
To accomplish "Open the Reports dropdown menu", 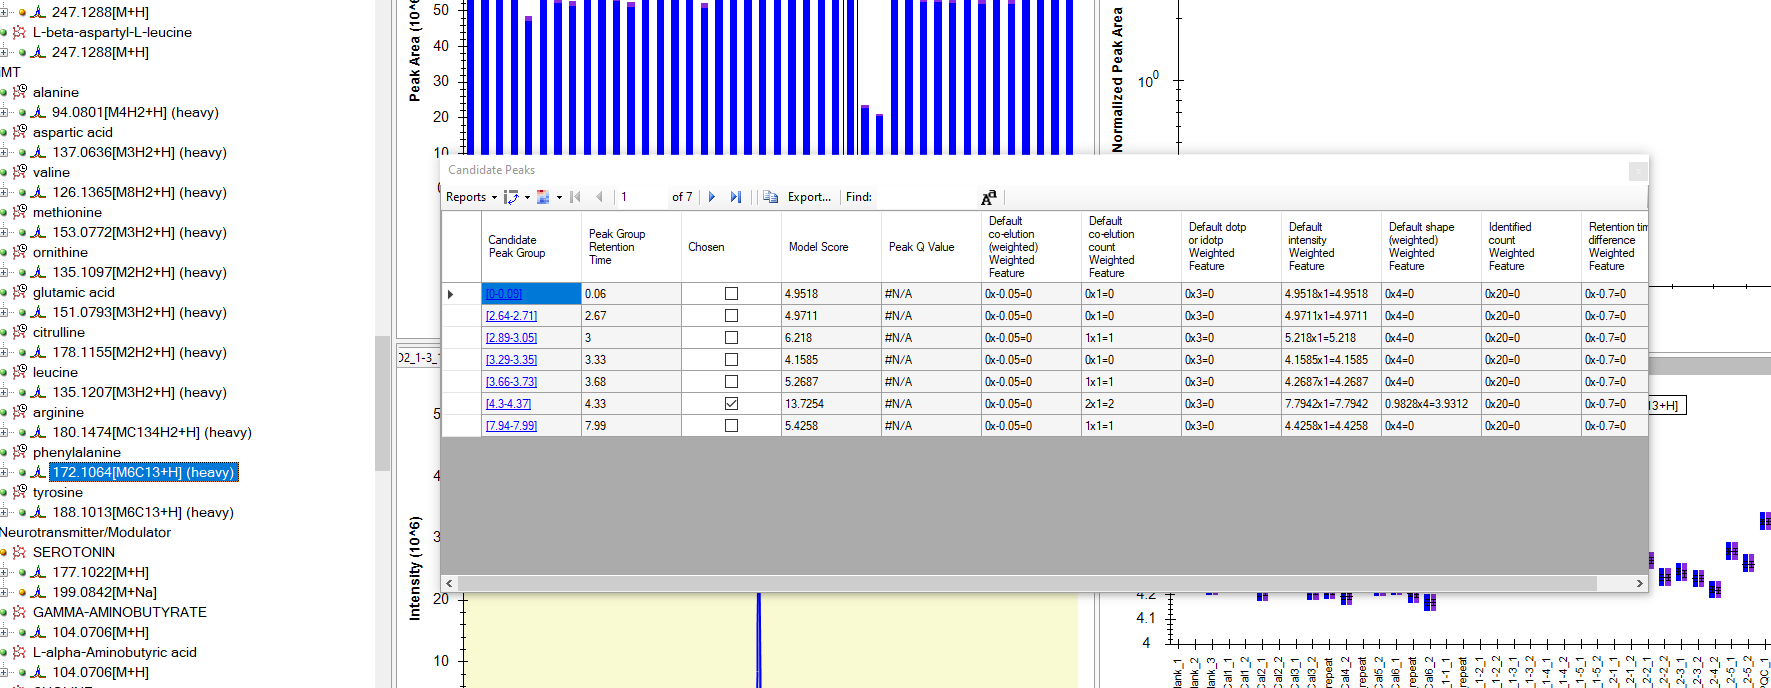I will (471, 197).
